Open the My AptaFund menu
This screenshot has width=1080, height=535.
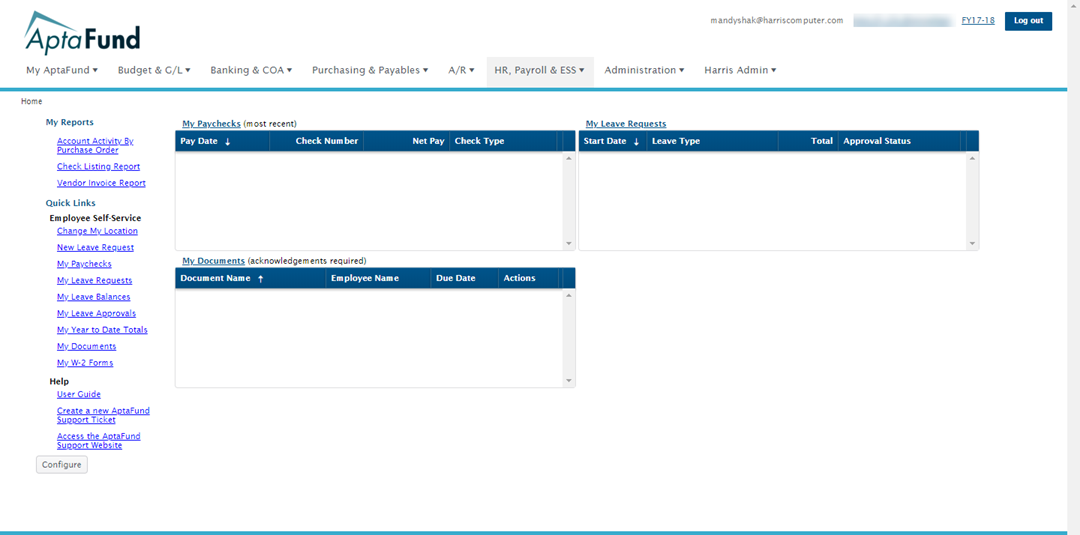click(62, 70)
